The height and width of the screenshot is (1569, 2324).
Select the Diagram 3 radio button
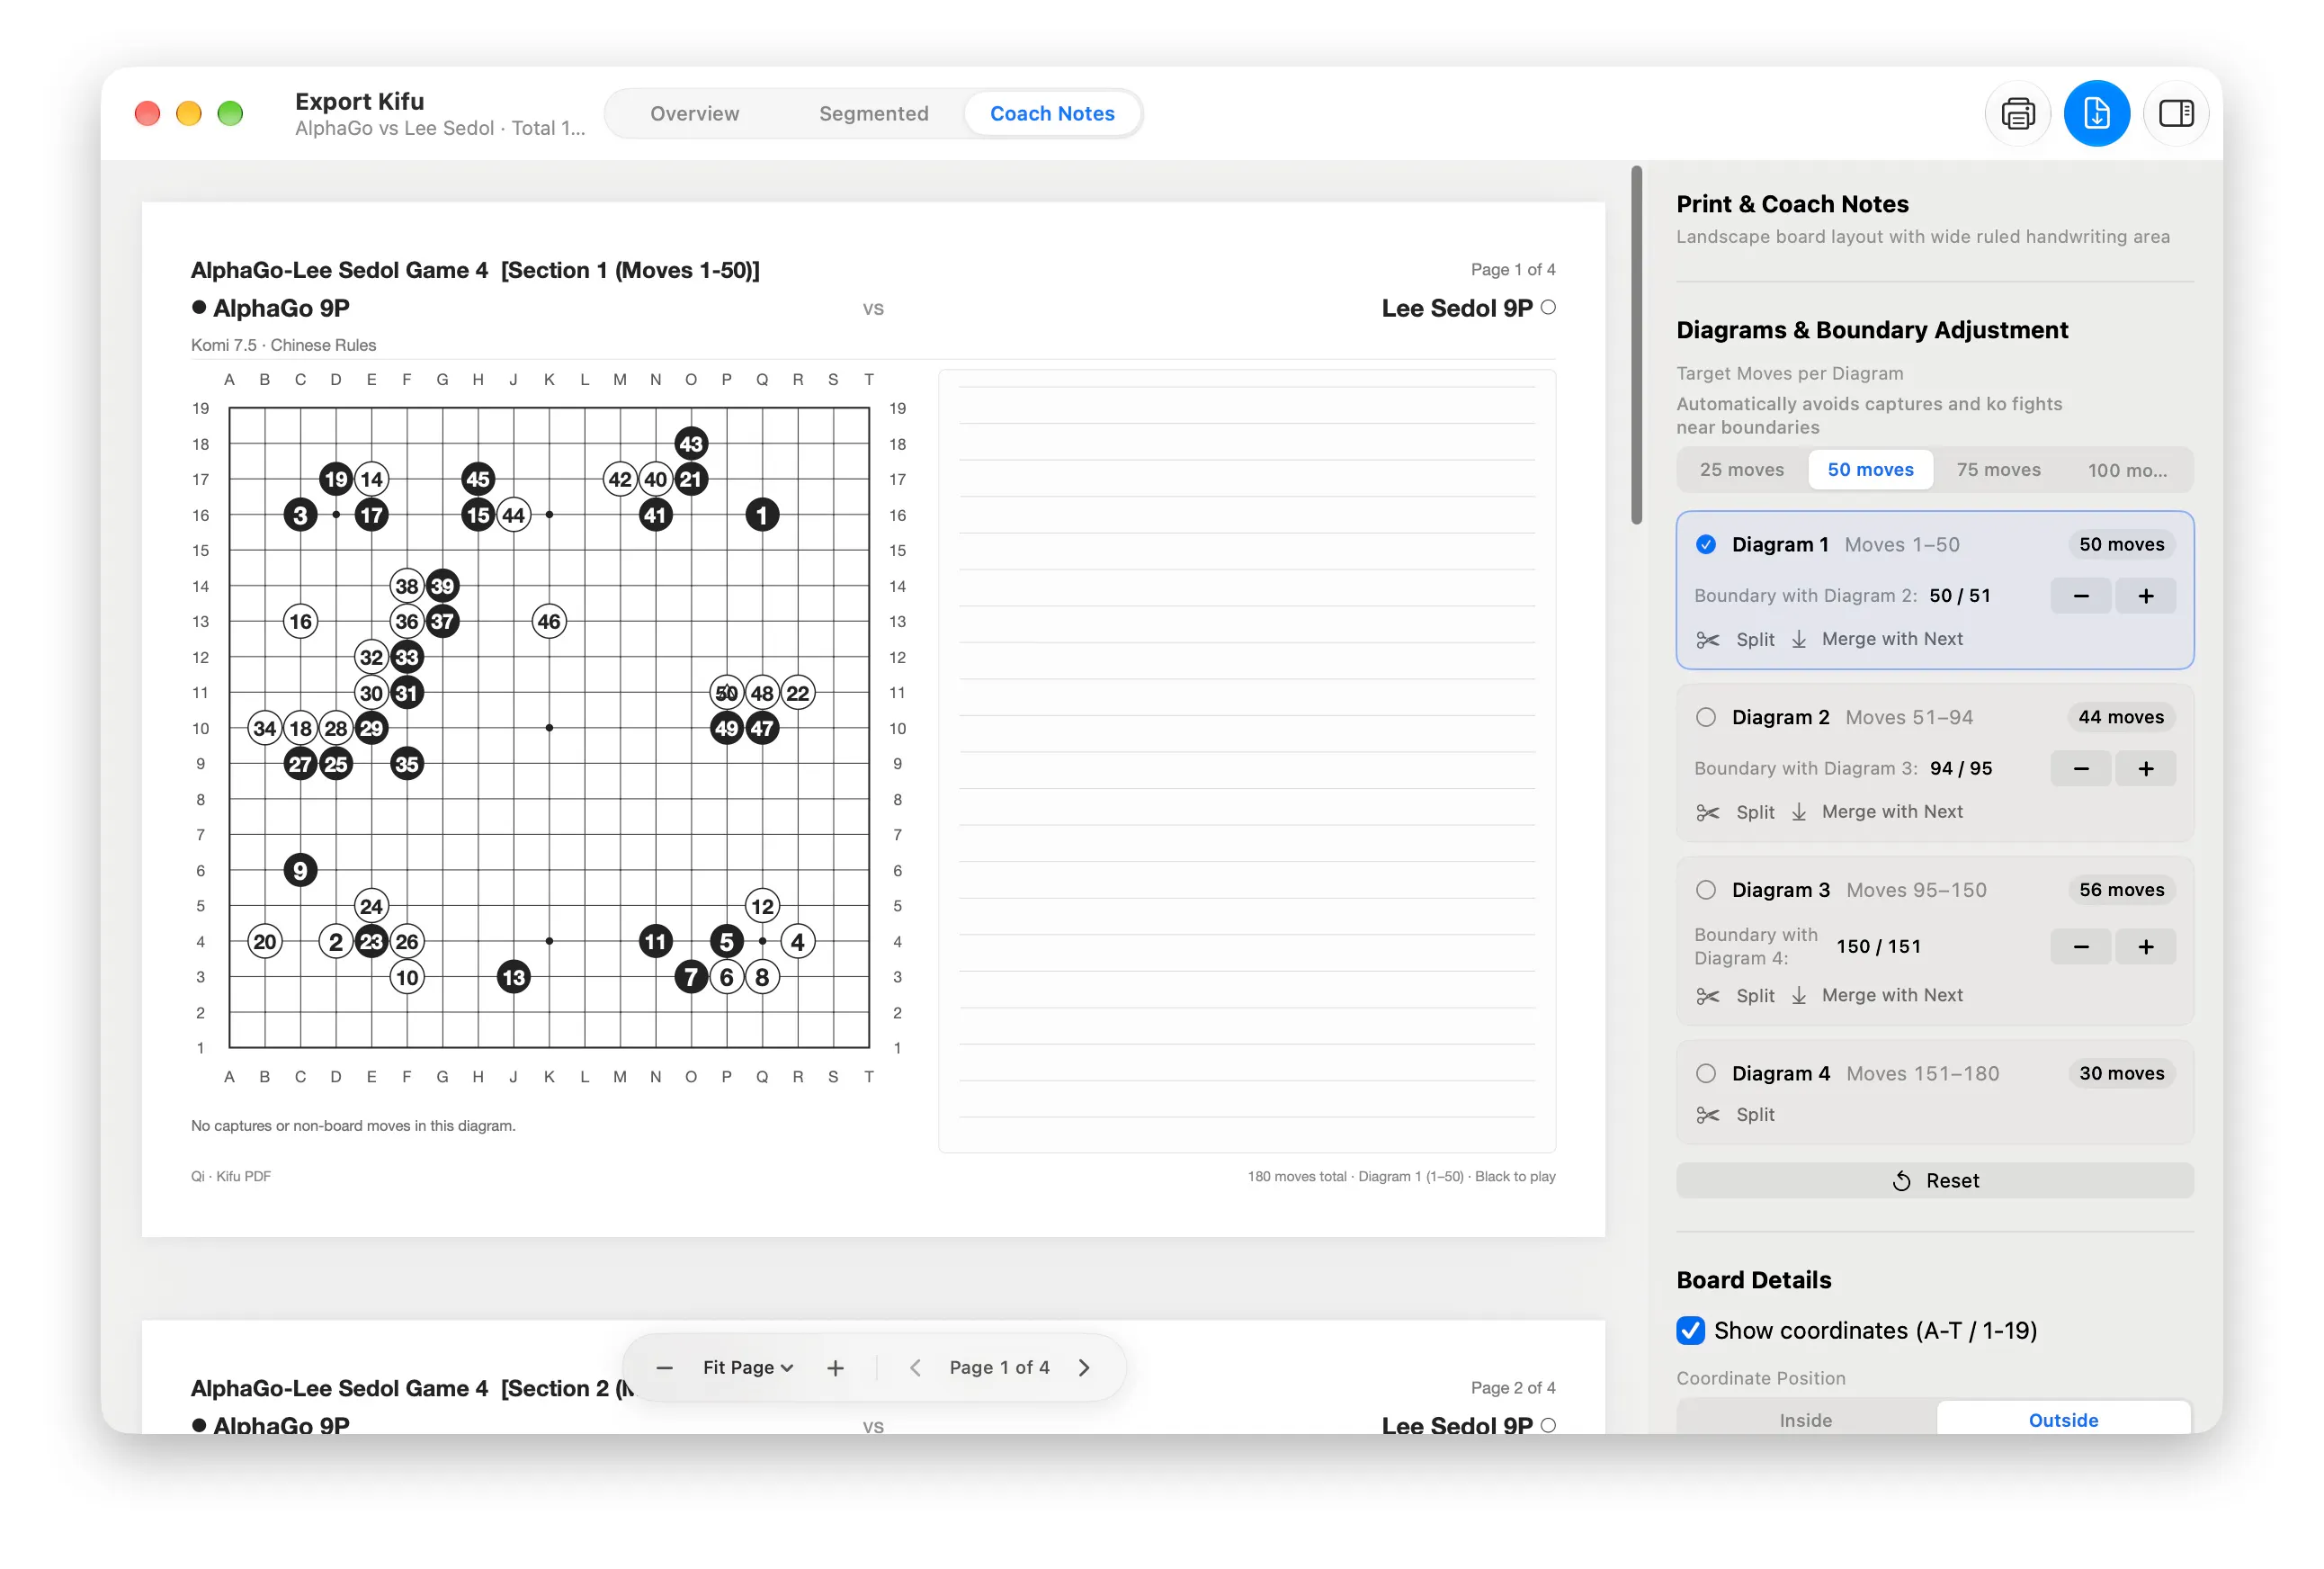[1706, 891]
